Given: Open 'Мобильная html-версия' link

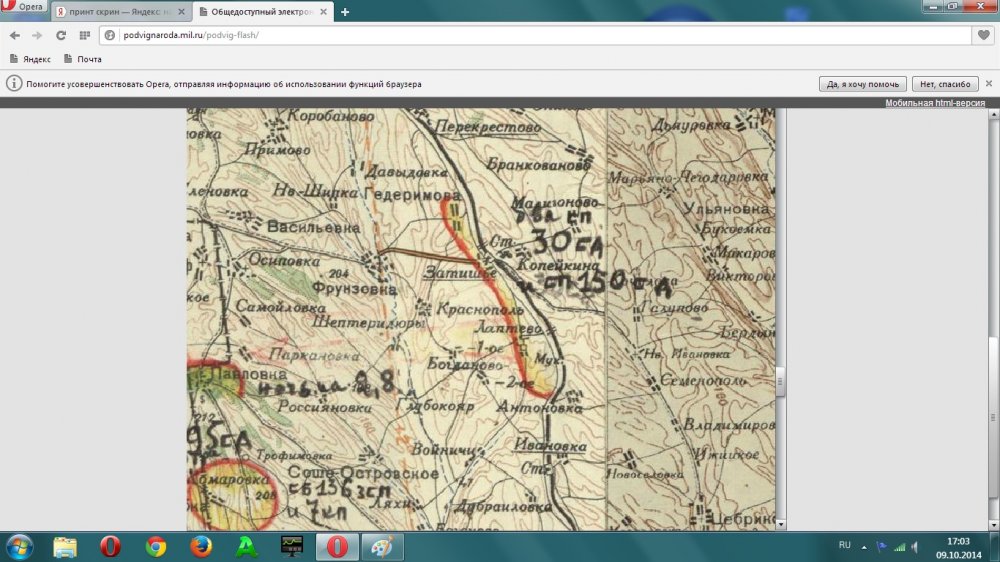Looking at the screenshot, I should click(934, 103).
